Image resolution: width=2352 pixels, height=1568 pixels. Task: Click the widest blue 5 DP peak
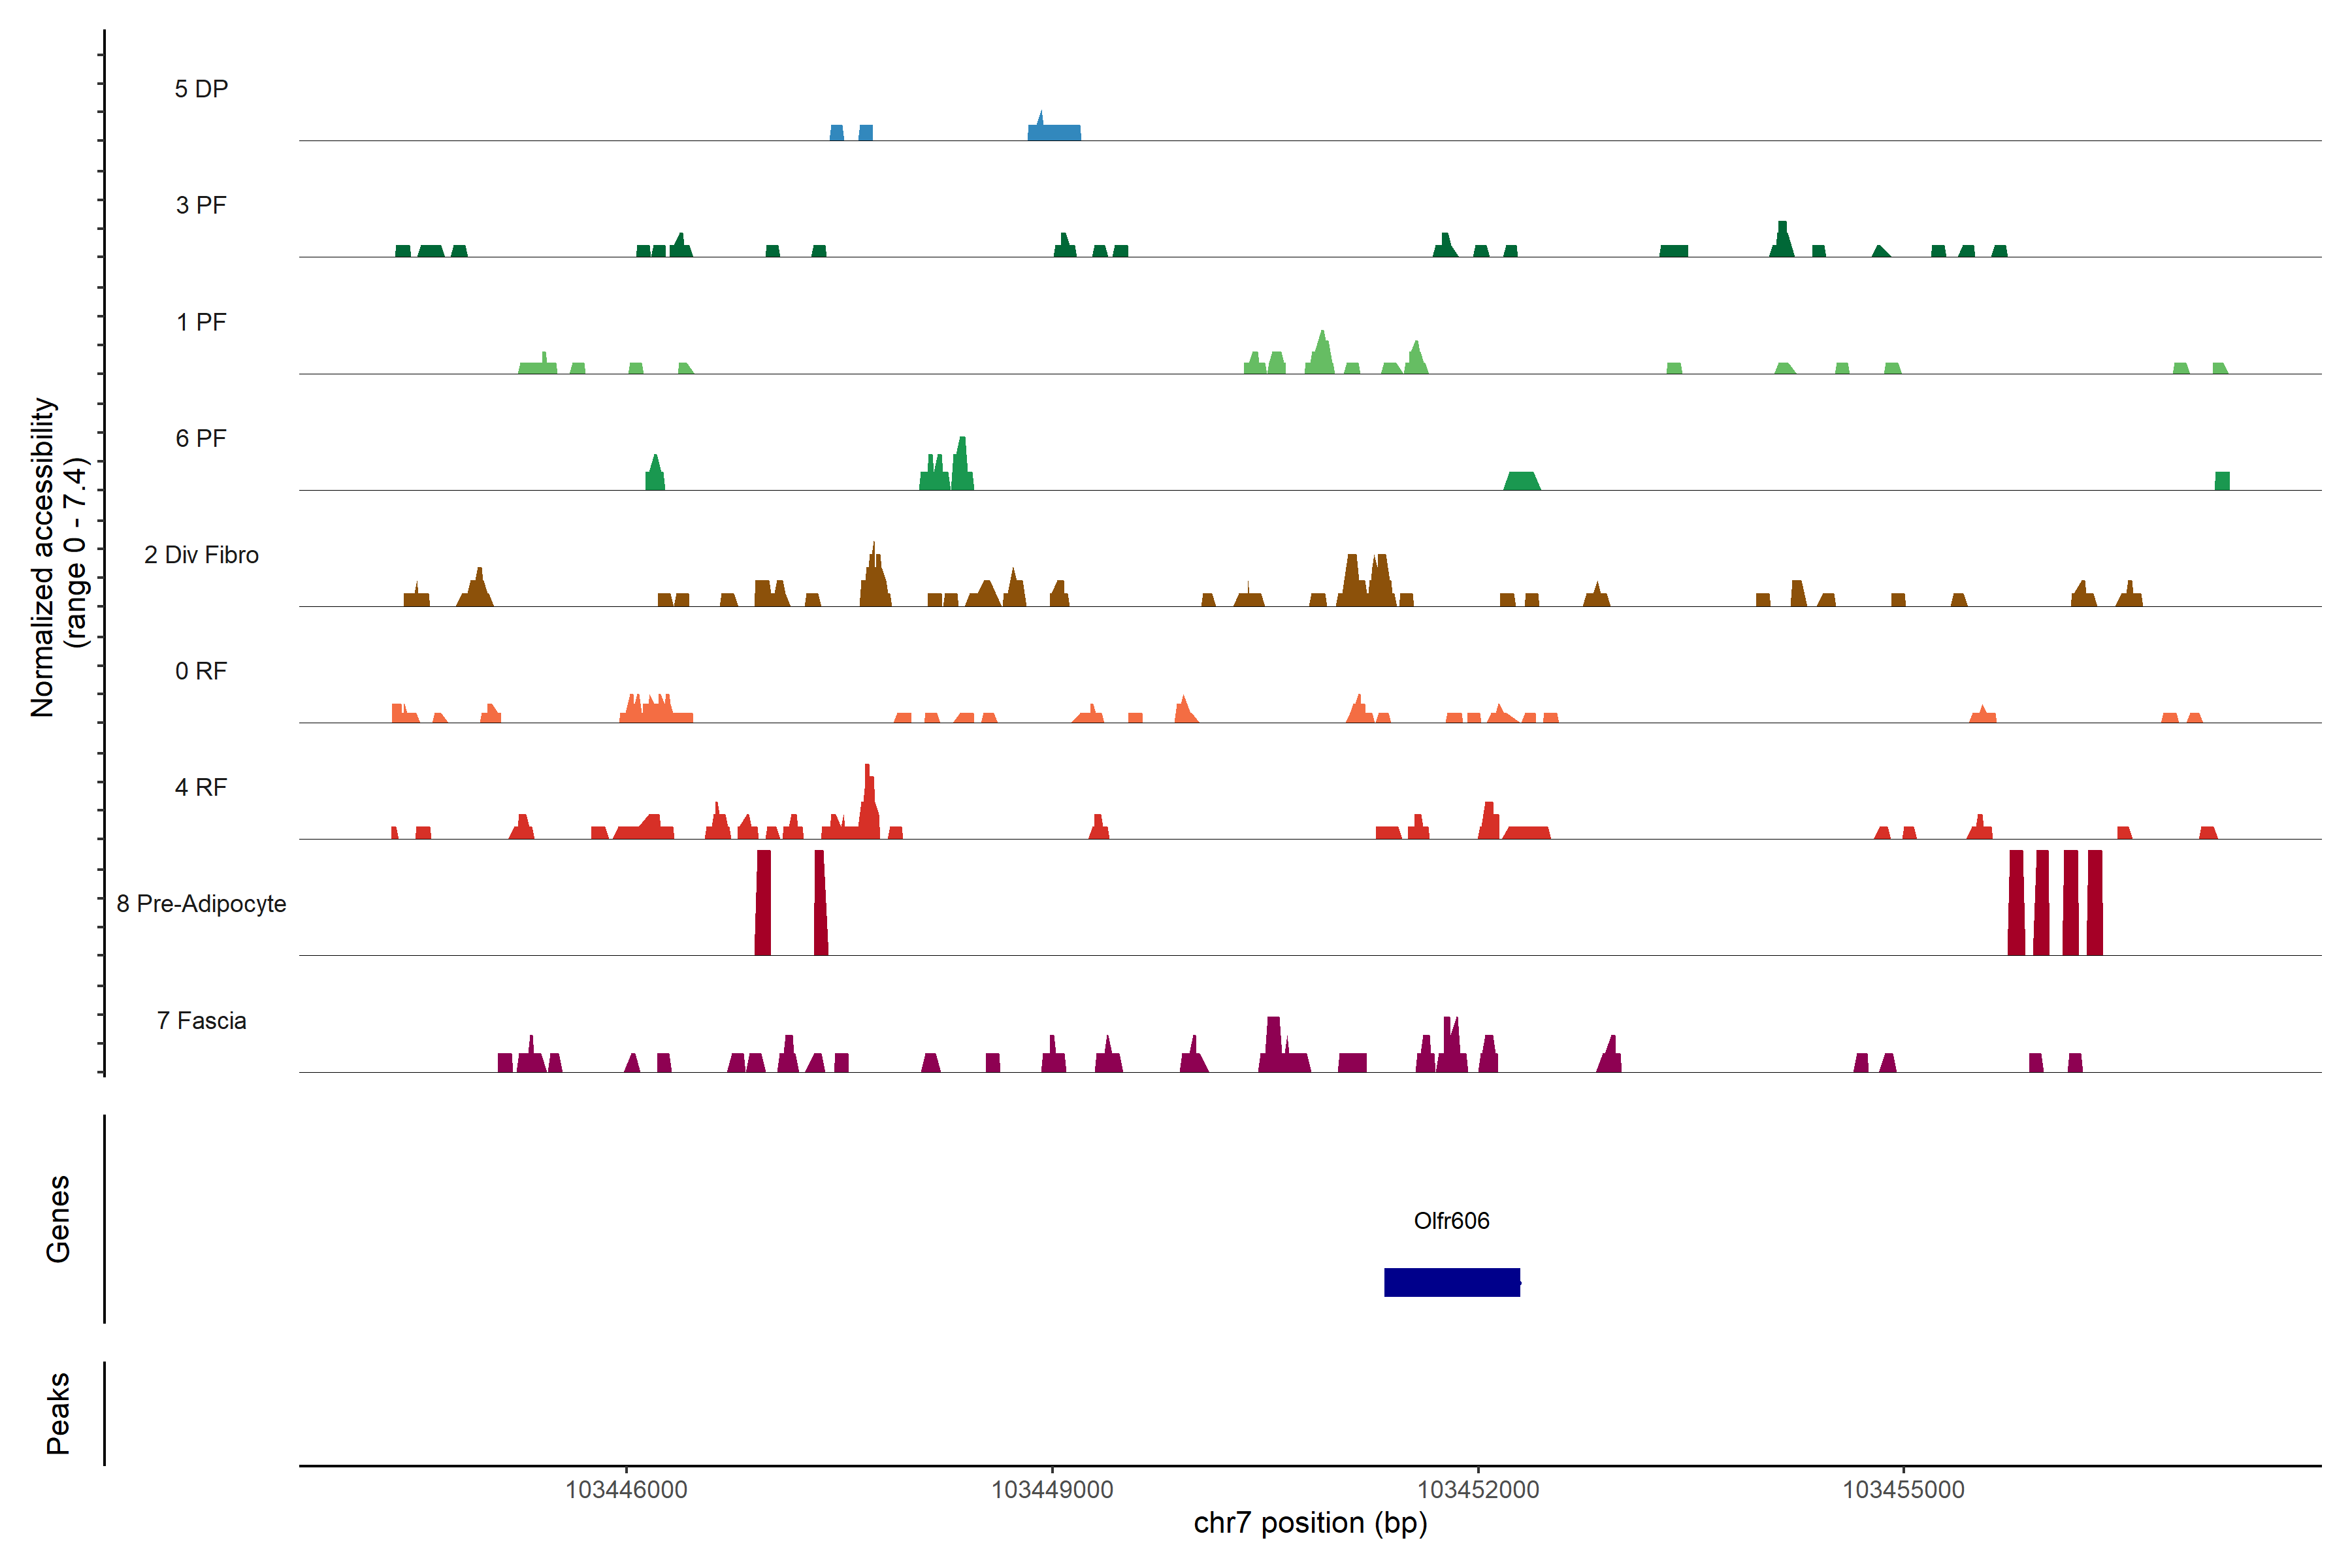(1054, 132)
